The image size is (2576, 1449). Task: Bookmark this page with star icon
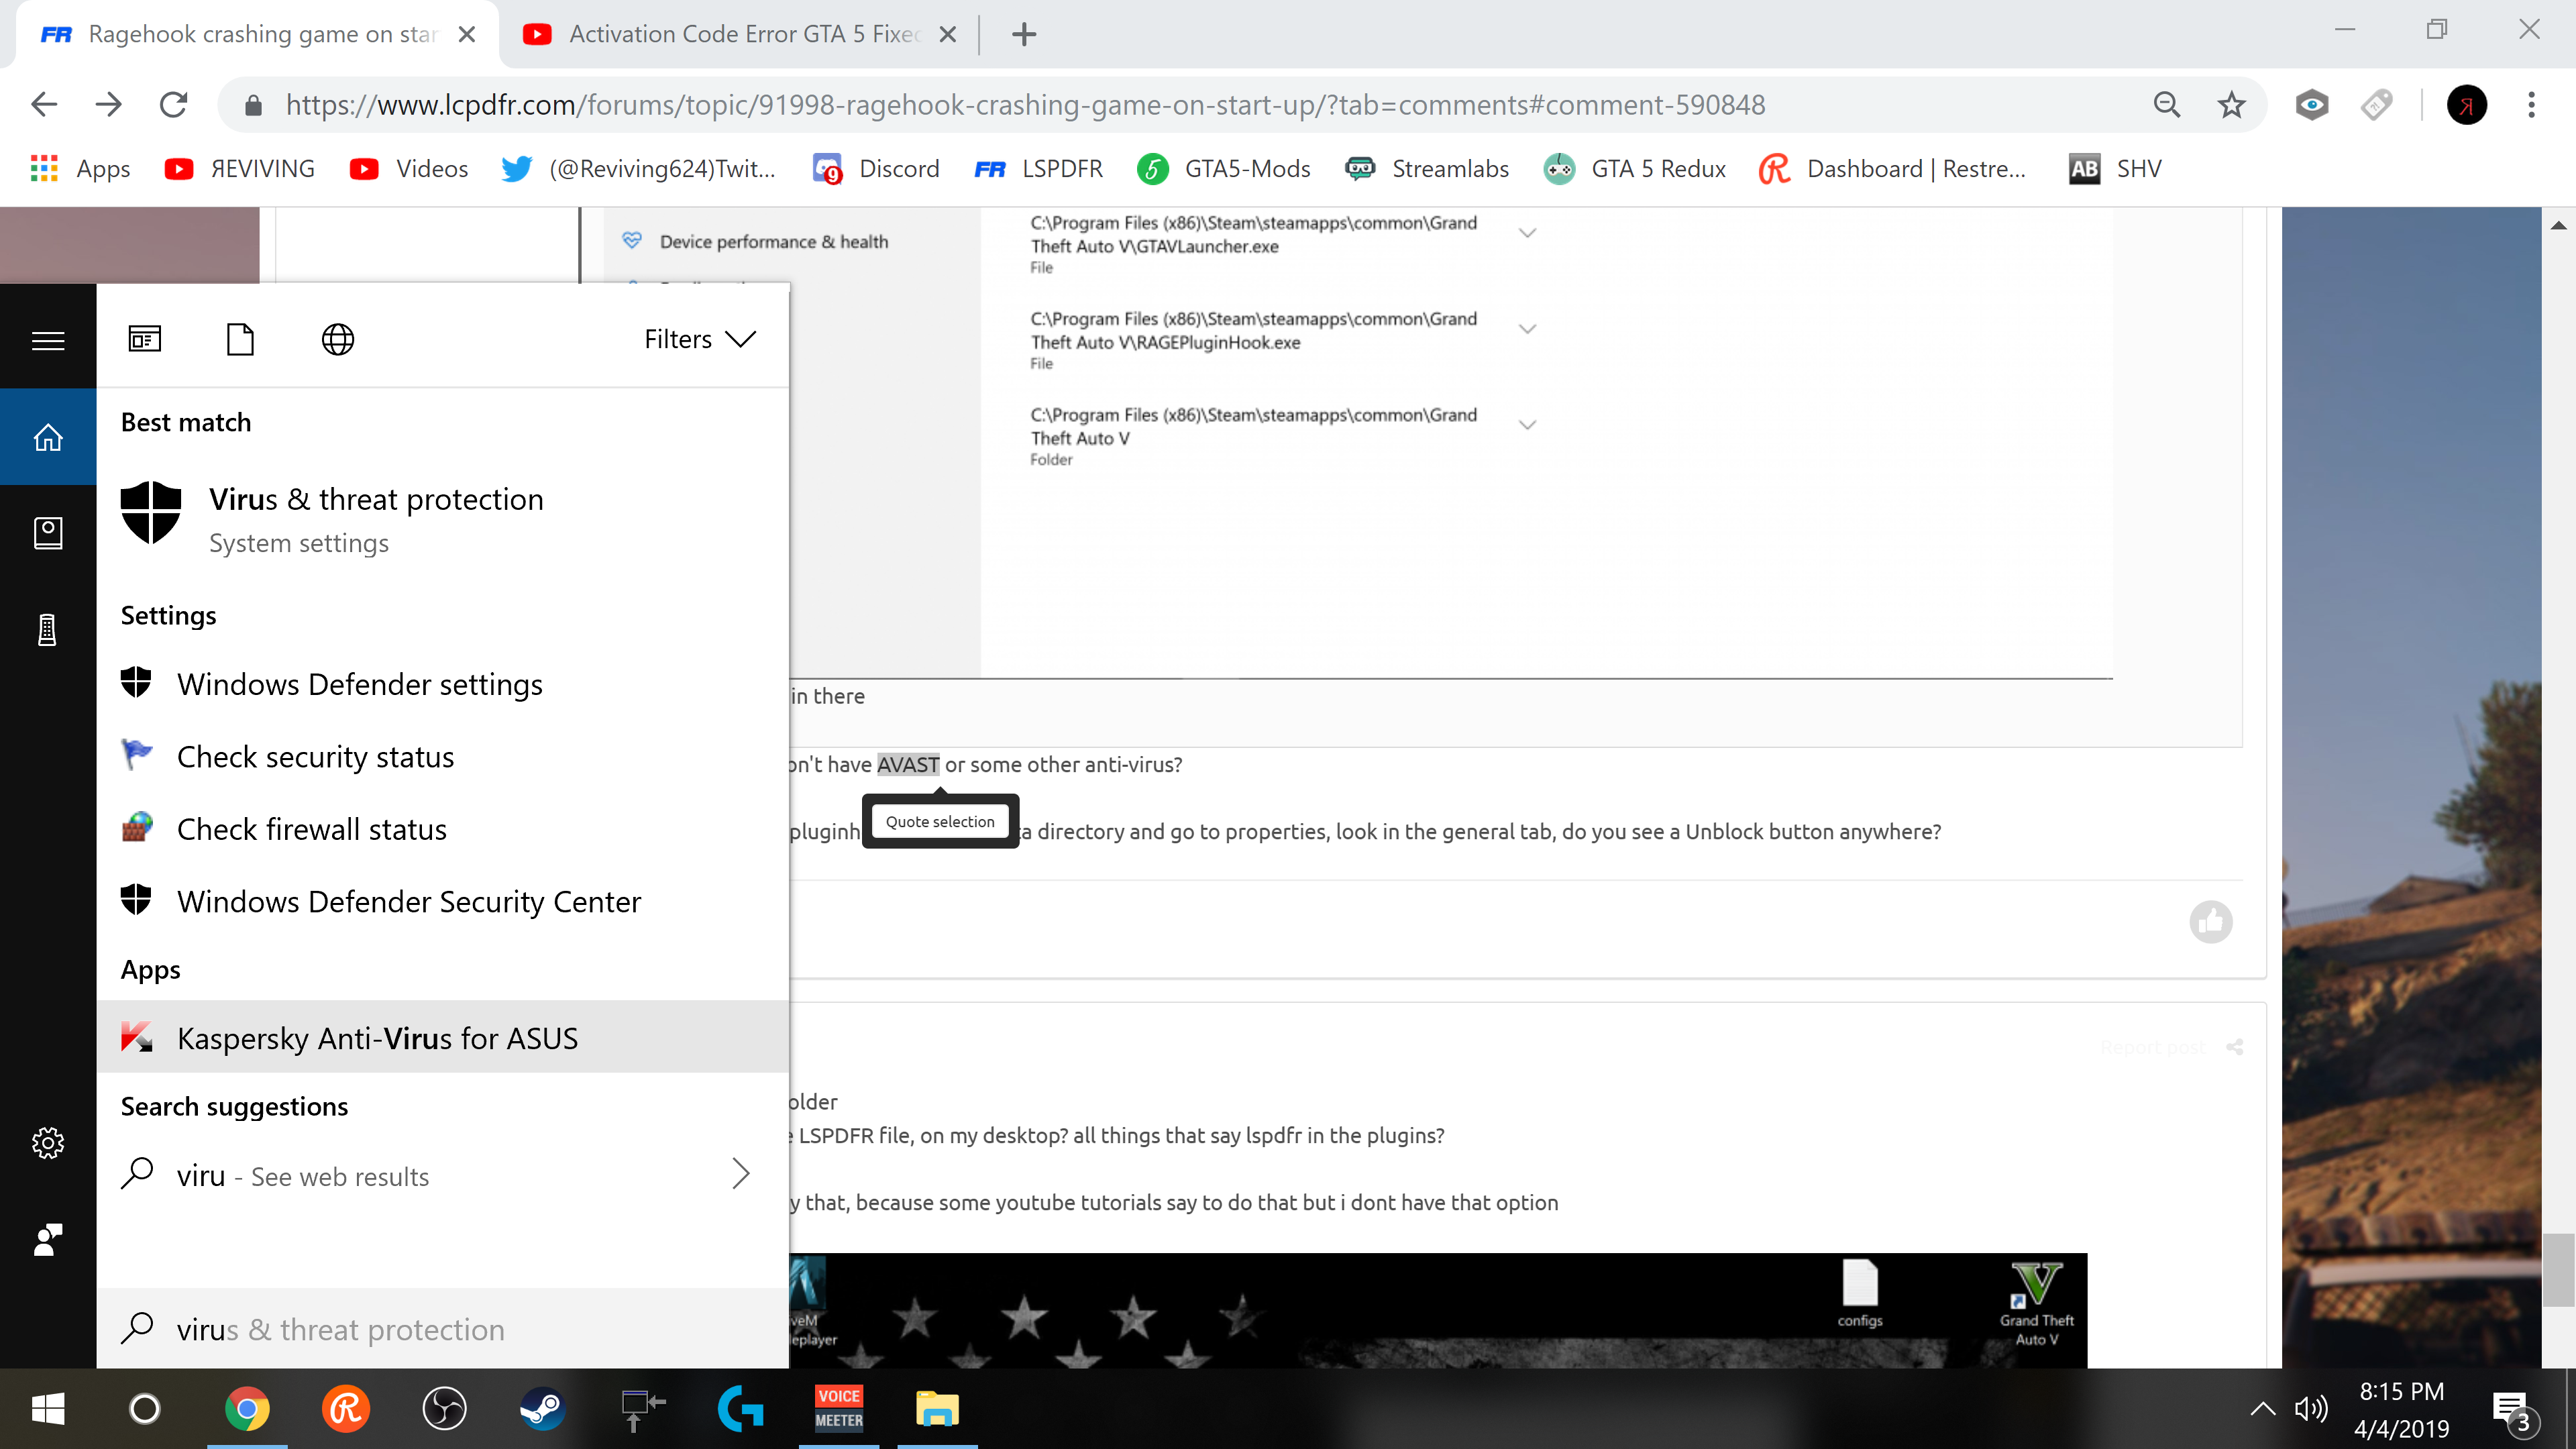[x=2231, y=105]
